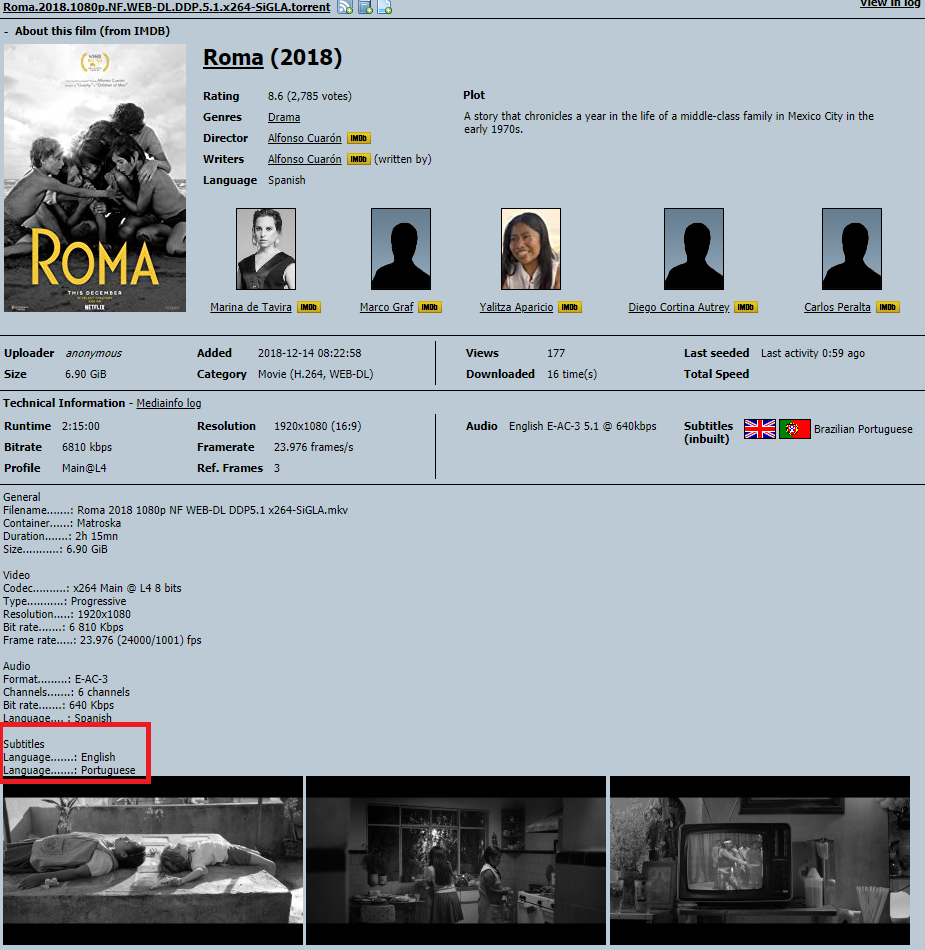Open Diego Cortina Autrey's name link
925x950 pixels.
(x=679, y=307)
